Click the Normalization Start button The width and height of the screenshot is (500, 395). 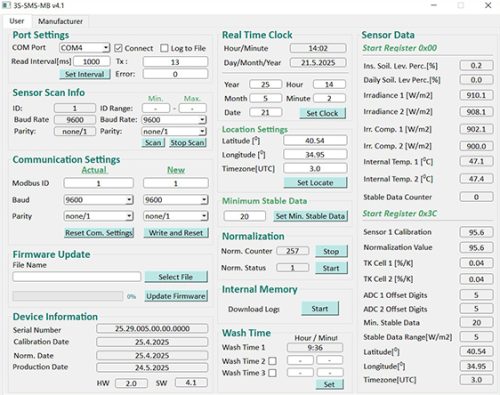coord(331,268)
